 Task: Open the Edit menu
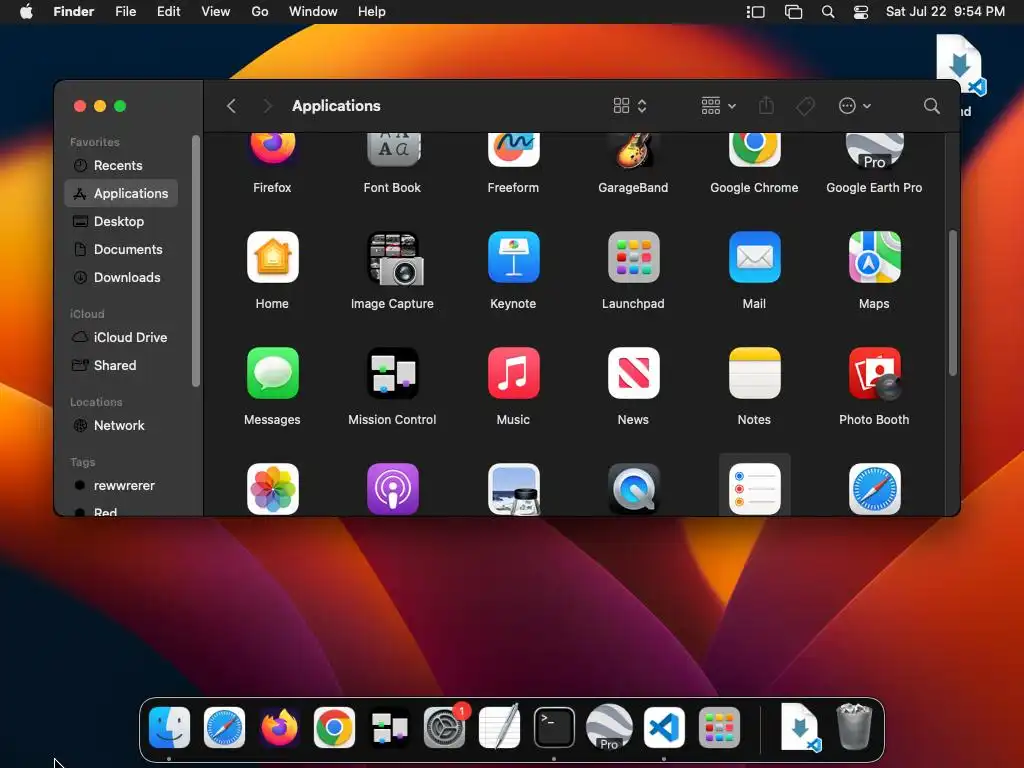(x=168, y=12)
